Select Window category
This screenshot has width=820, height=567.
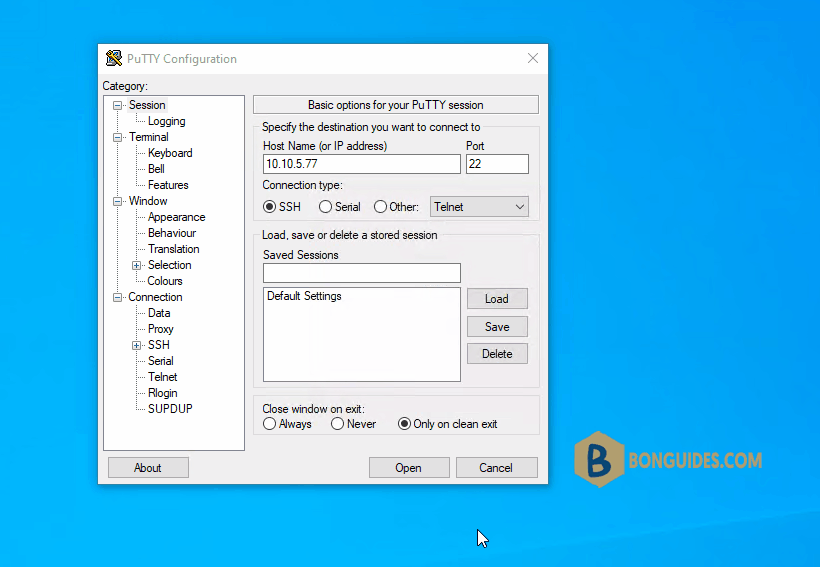(148, 201)
